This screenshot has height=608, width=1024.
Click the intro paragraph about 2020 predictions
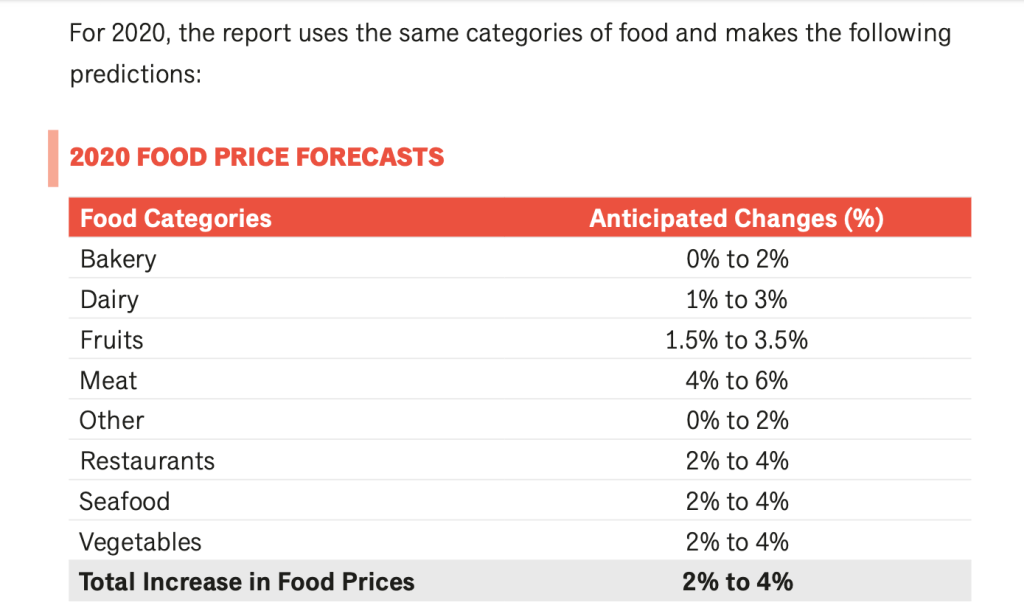510,54
